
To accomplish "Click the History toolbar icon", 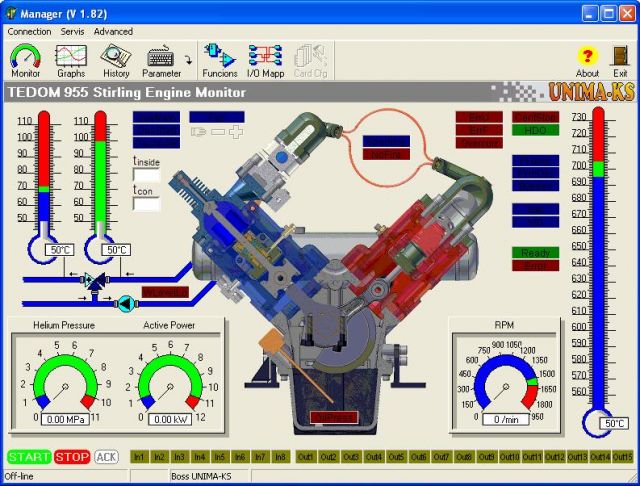I will [x=116, y=60].
